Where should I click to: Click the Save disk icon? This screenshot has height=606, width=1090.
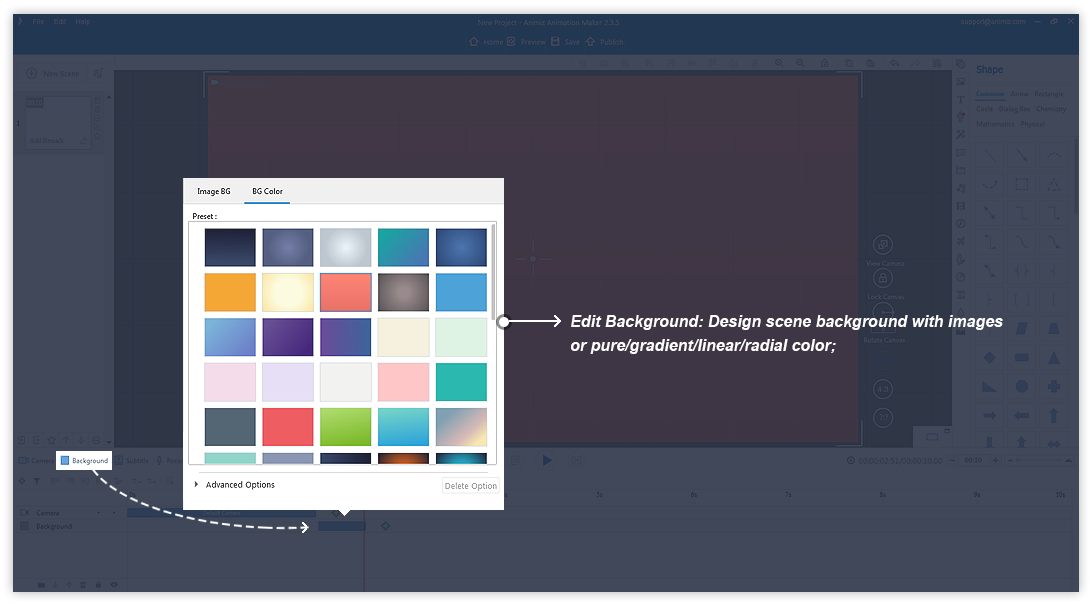pos(556,42)
